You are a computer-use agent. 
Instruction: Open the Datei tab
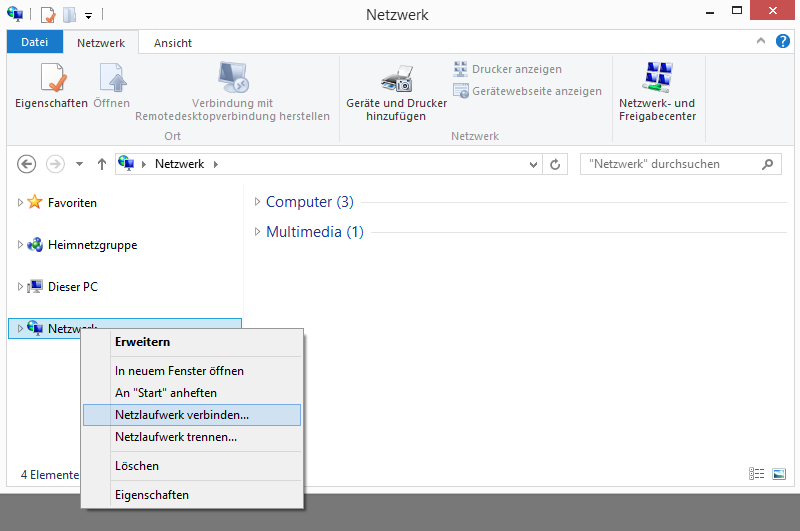click(x=35, y=42)
